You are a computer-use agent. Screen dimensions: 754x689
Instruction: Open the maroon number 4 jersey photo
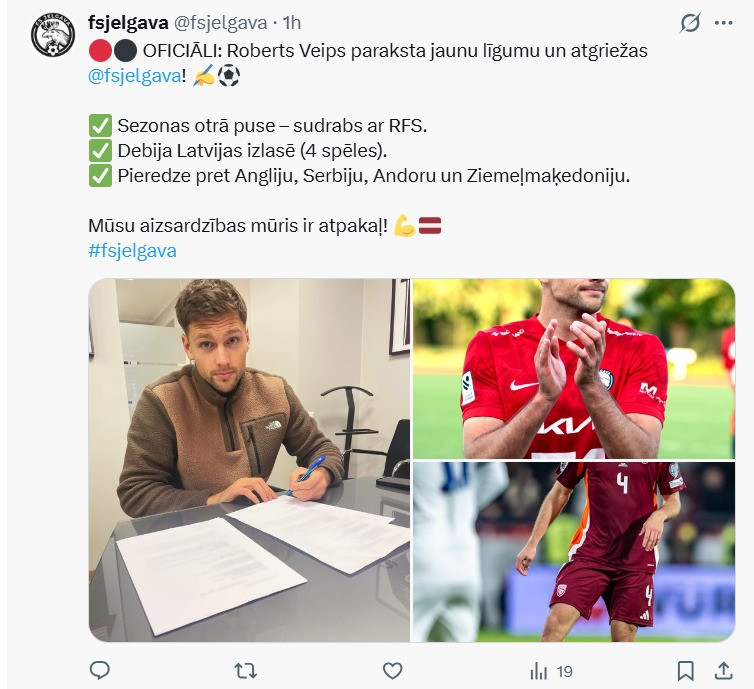click(x=574, y=552)
